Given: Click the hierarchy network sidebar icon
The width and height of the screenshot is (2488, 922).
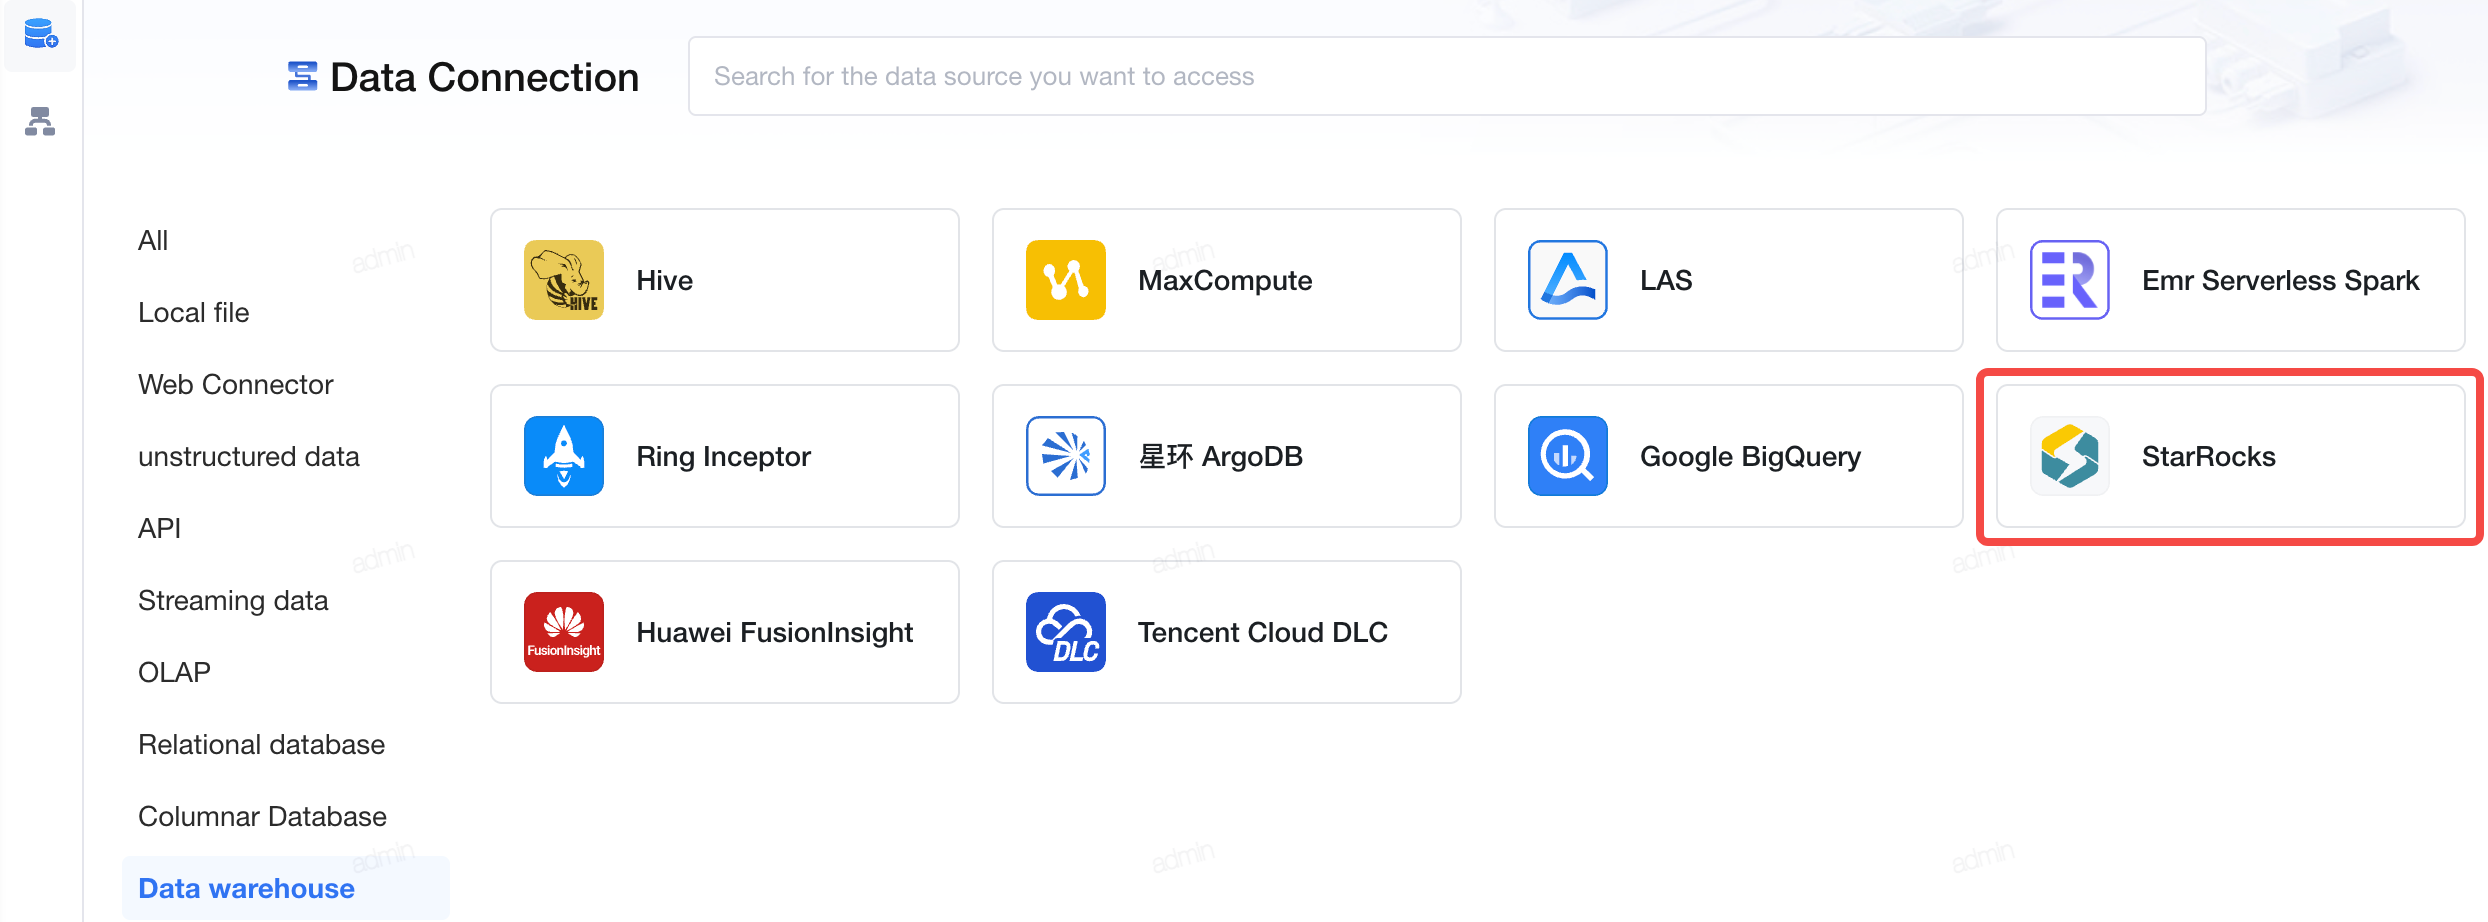Looking at the screenshot, I should pos(40,121).
